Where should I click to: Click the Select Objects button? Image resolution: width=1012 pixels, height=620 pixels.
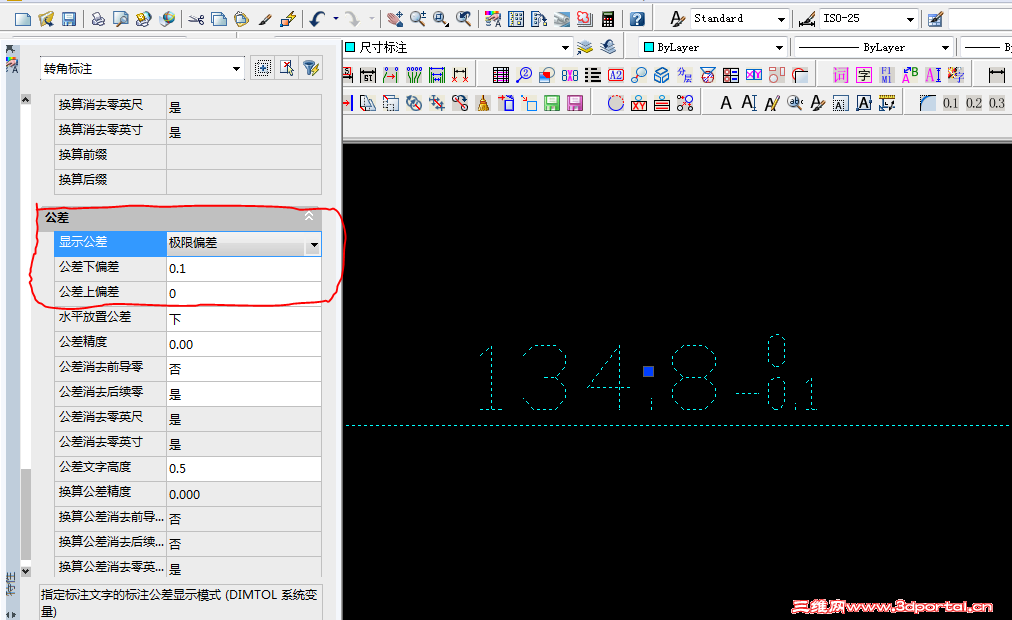287,68
